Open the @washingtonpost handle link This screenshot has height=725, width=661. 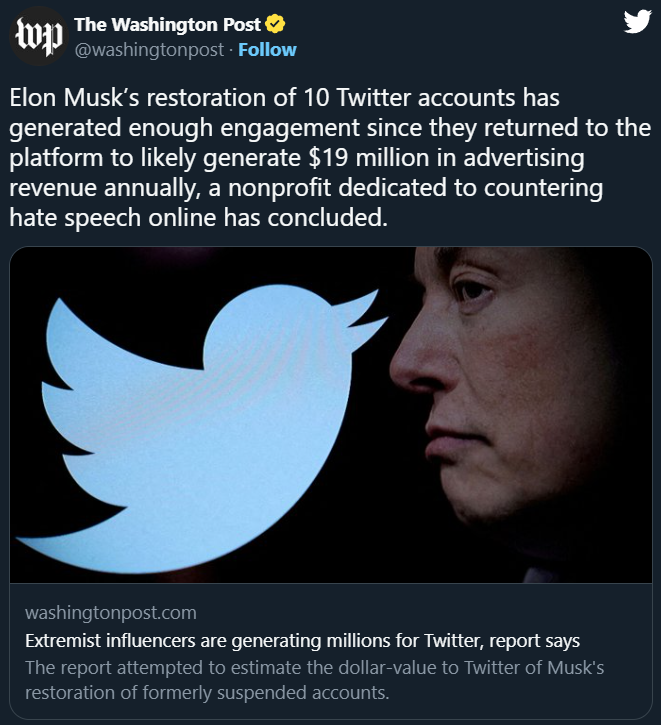148,49
